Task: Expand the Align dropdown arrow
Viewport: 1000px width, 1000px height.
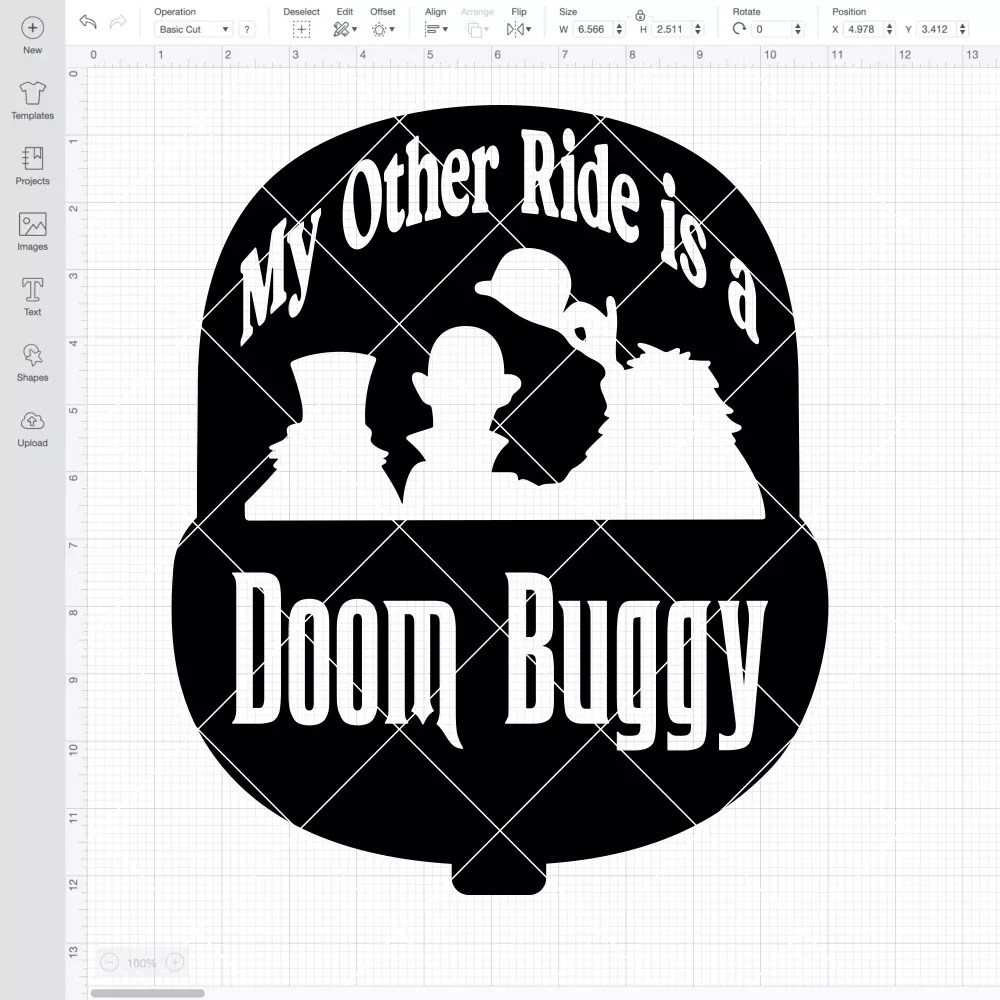Action: 445,29
